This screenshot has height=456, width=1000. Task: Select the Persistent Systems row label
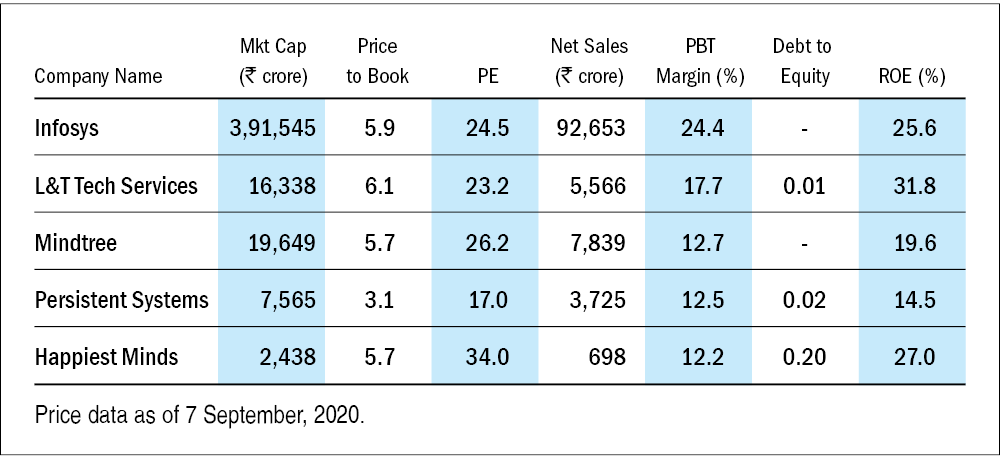[x=122, y=299]
